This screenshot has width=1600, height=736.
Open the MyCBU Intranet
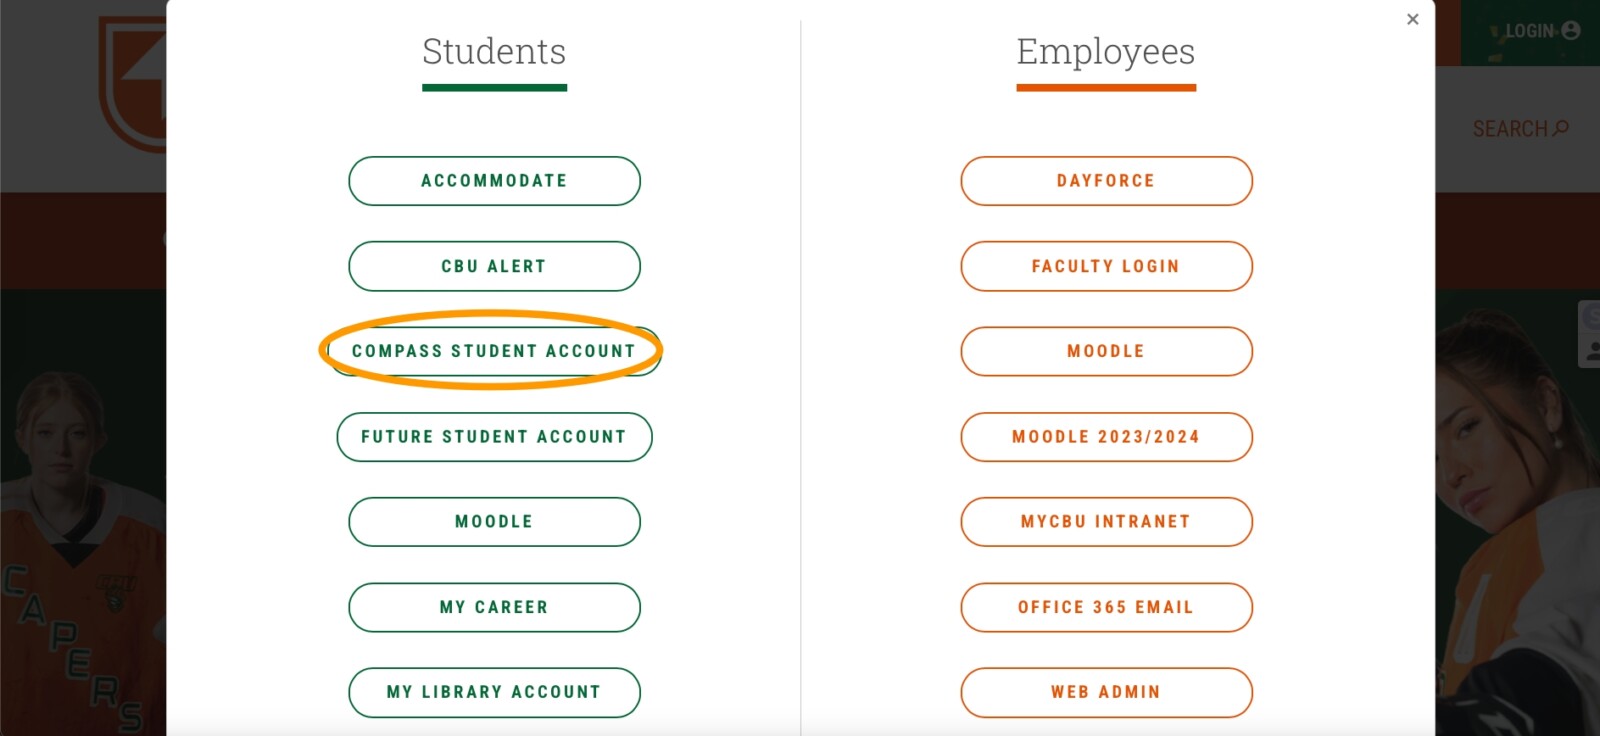pos(1106,521)
